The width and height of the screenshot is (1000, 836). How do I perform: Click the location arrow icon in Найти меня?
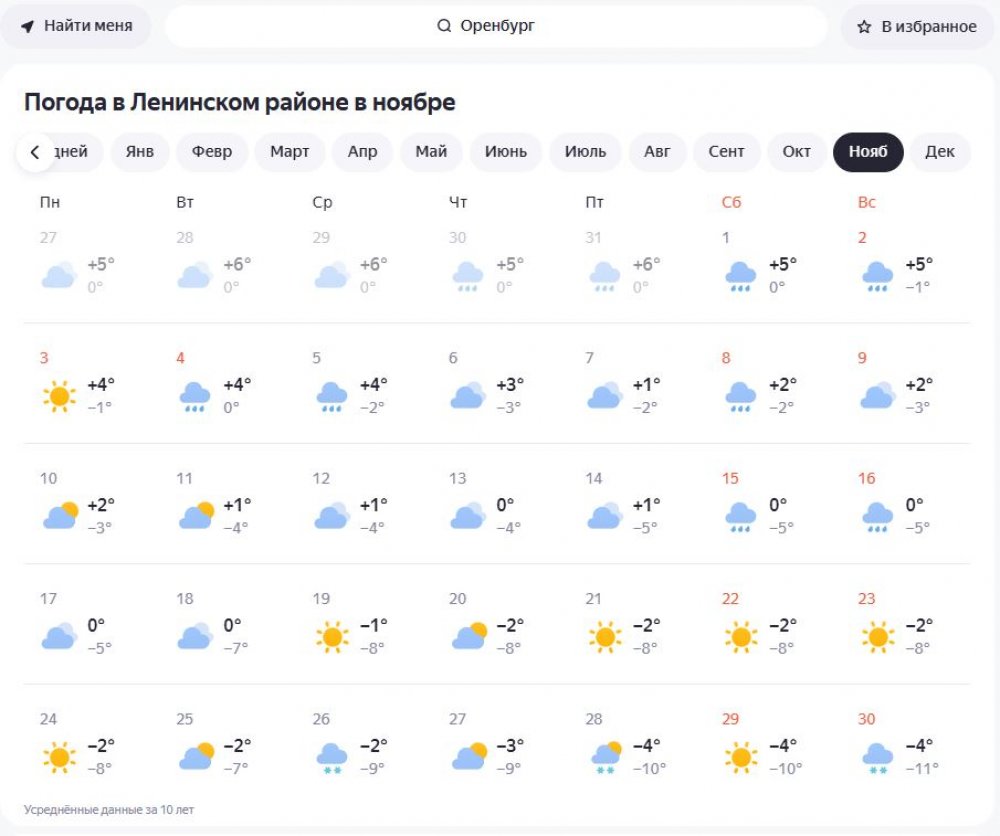coord(27,26)
